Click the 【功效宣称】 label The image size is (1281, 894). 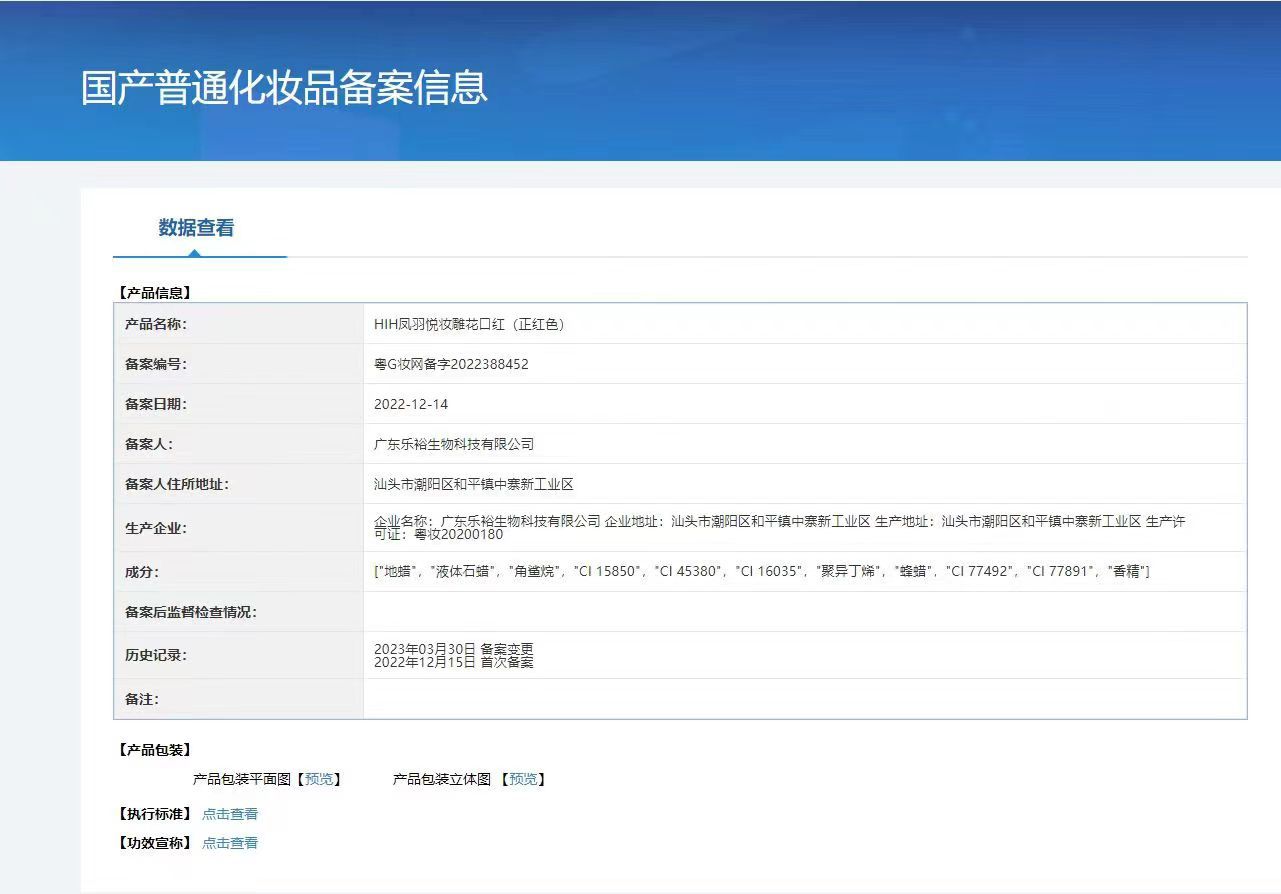[154, 843]
